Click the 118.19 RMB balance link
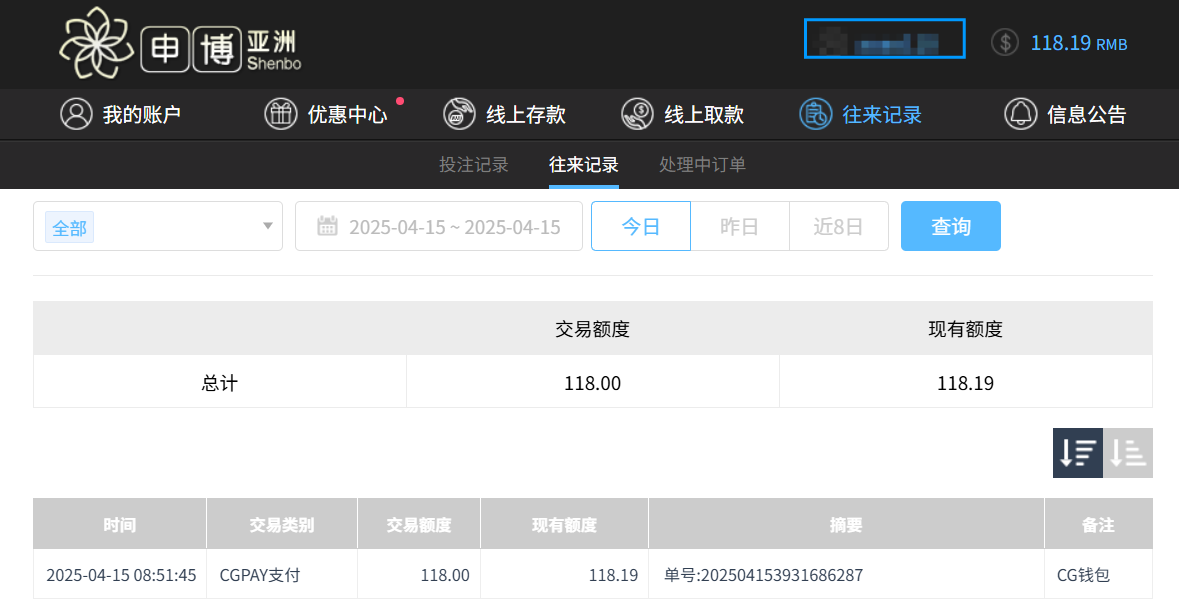The height and width of the screenshot is (612, 1179). coord(1078,43)
